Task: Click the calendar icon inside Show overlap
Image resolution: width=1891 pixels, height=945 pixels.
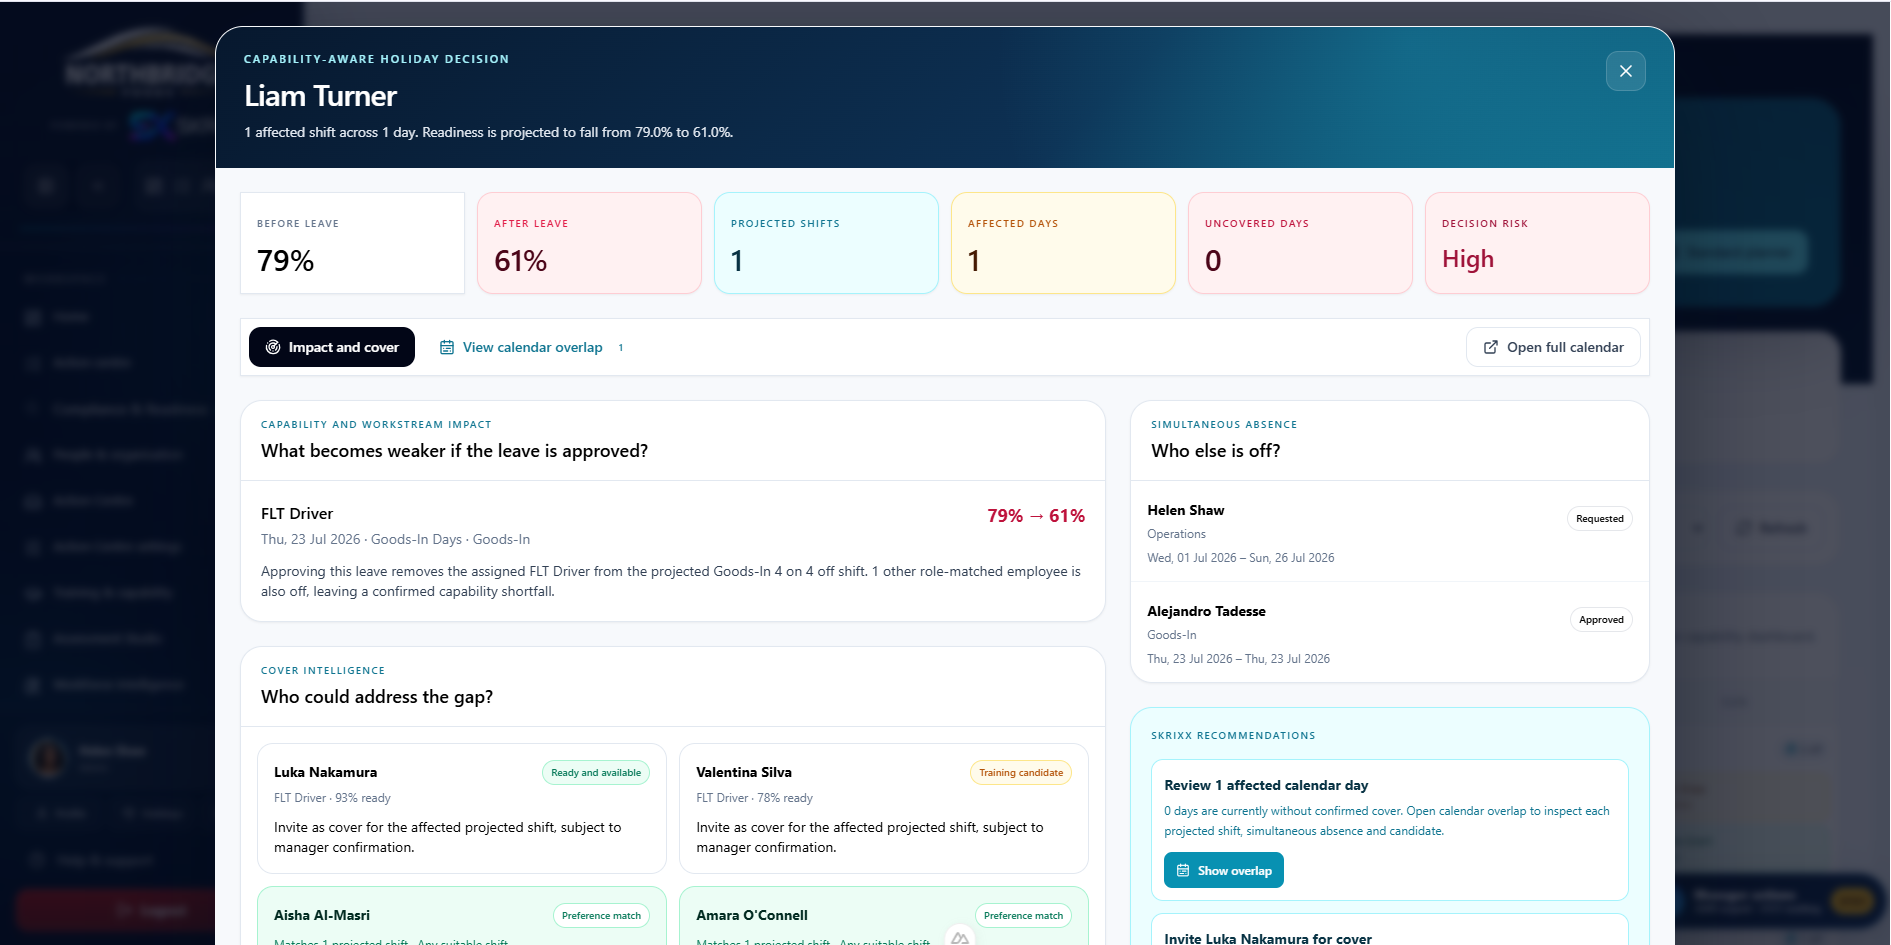Action: [1183, 871]
